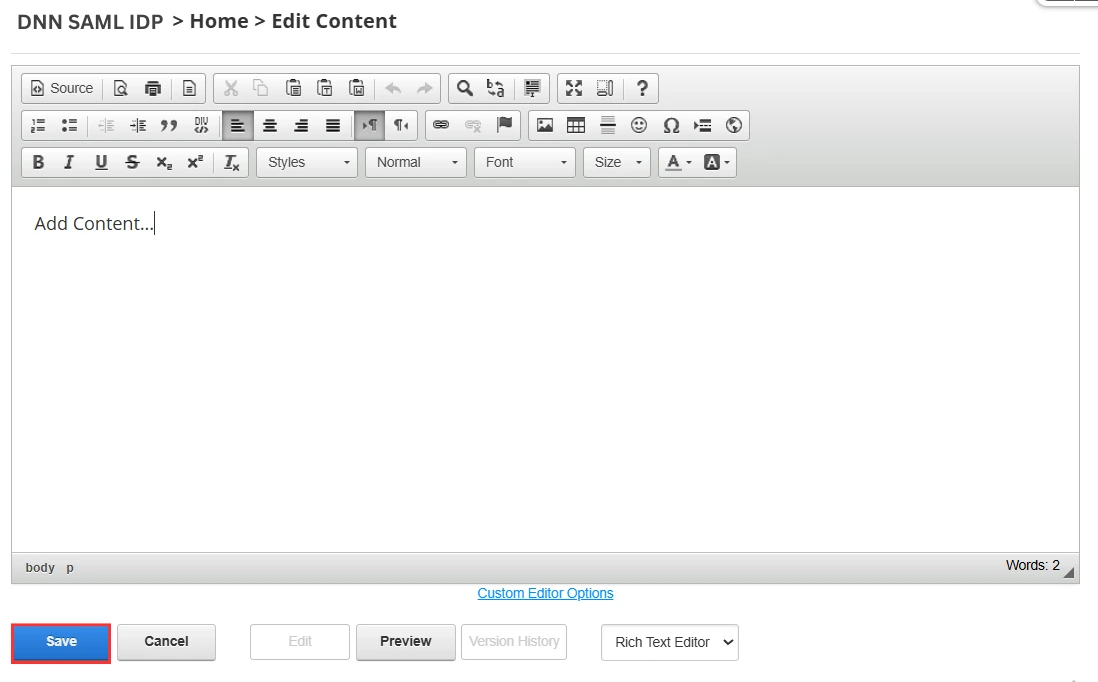The height and width of the screenshot is (682, 1098).
Task: Open the Rich Text Editor mode selector
Action: 669,642
